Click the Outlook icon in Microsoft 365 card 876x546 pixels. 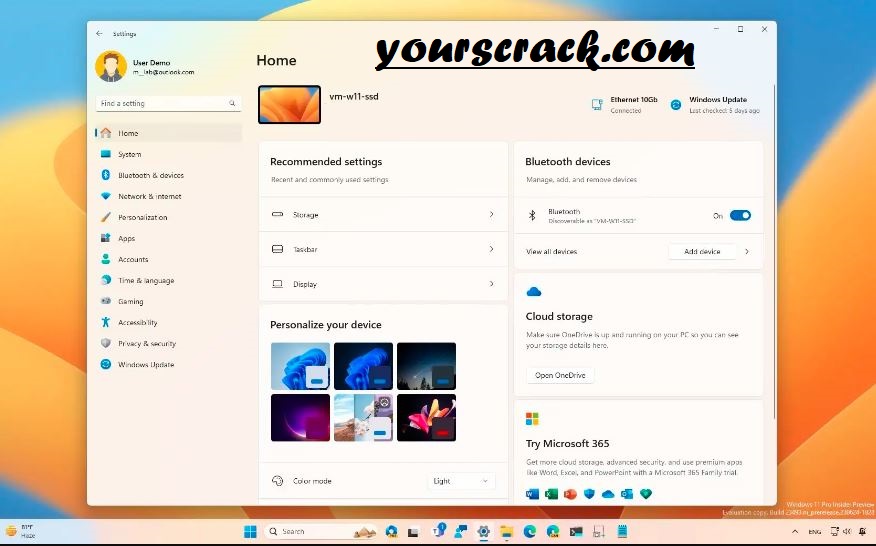[627, 494]
